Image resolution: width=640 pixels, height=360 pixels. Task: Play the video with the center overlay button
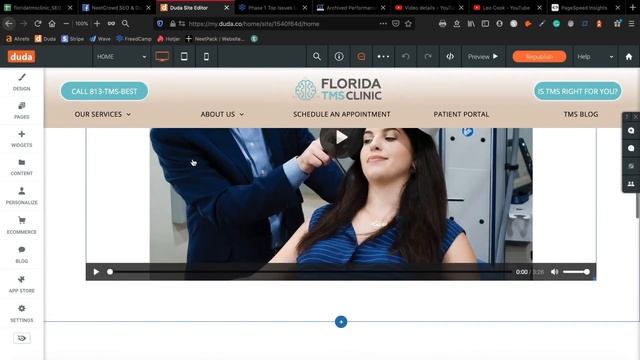click(x=342, y=138)
